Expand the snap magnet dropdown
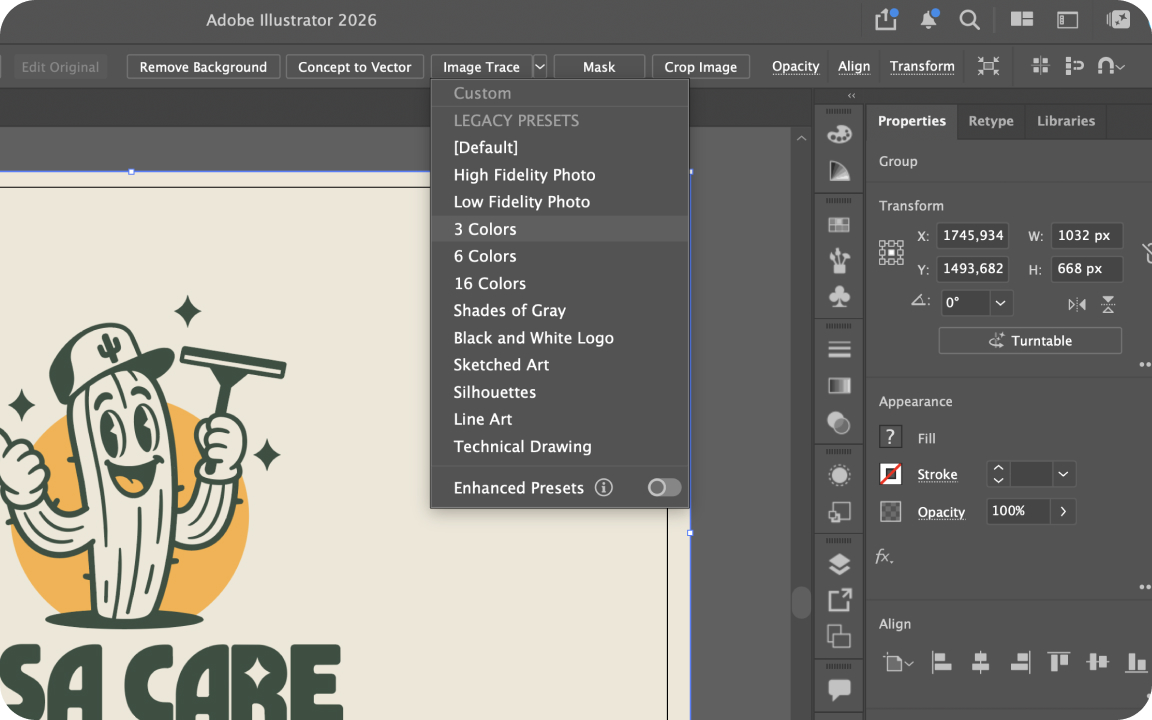The image size is (1152, 720). pyautogui.click(x=1120, y=67)
